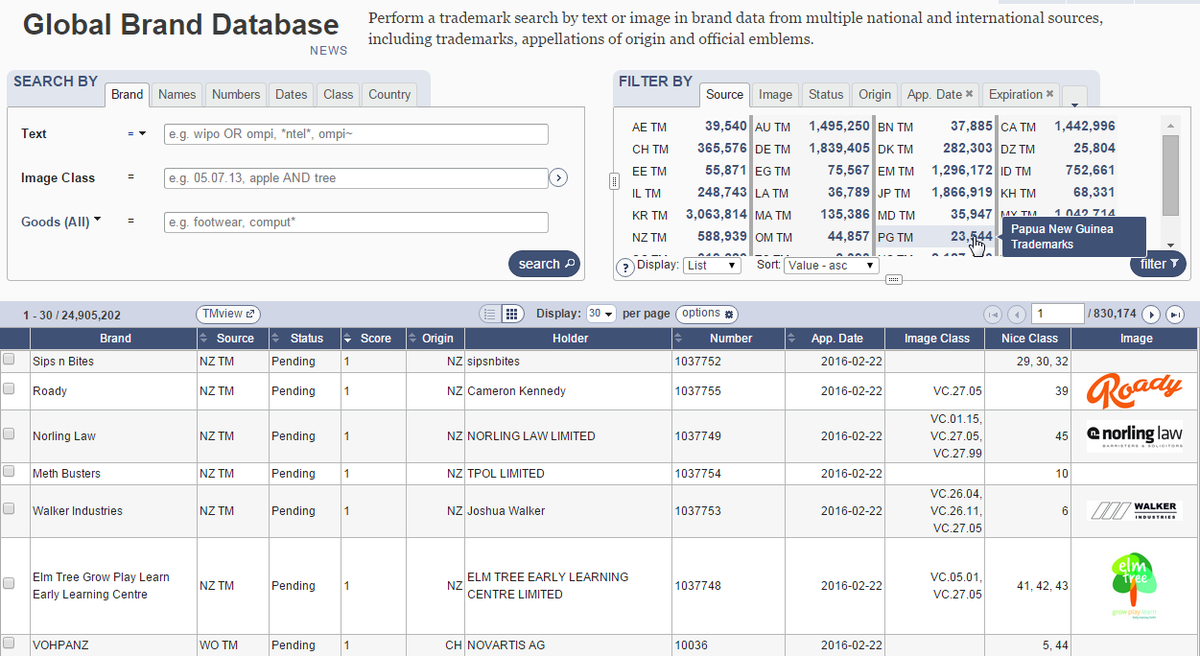
Task: Open the filter Display List dropdown
Action: click(712, 266)
